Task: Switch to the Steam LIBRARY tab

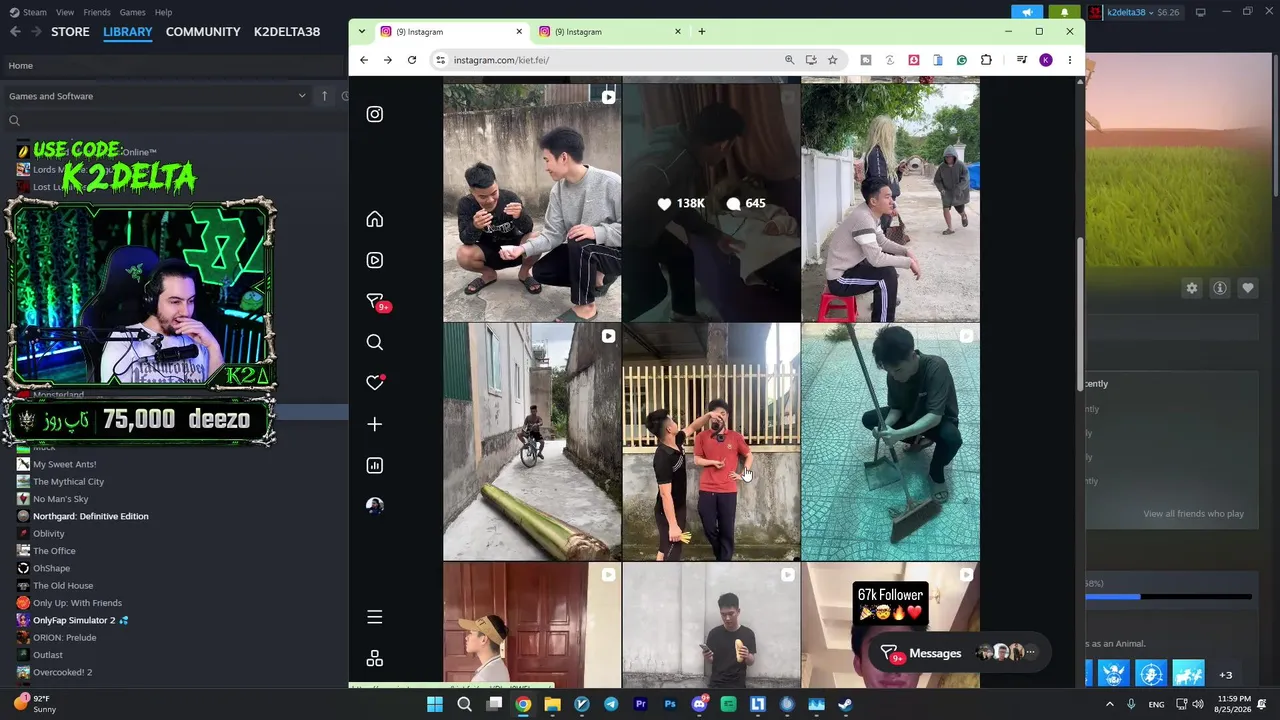Action: (128, 32)
